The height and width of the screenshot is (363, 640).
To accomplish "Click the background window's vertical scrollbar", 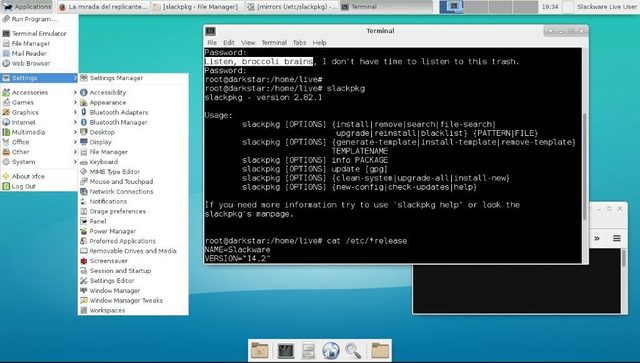I will 623,281.
